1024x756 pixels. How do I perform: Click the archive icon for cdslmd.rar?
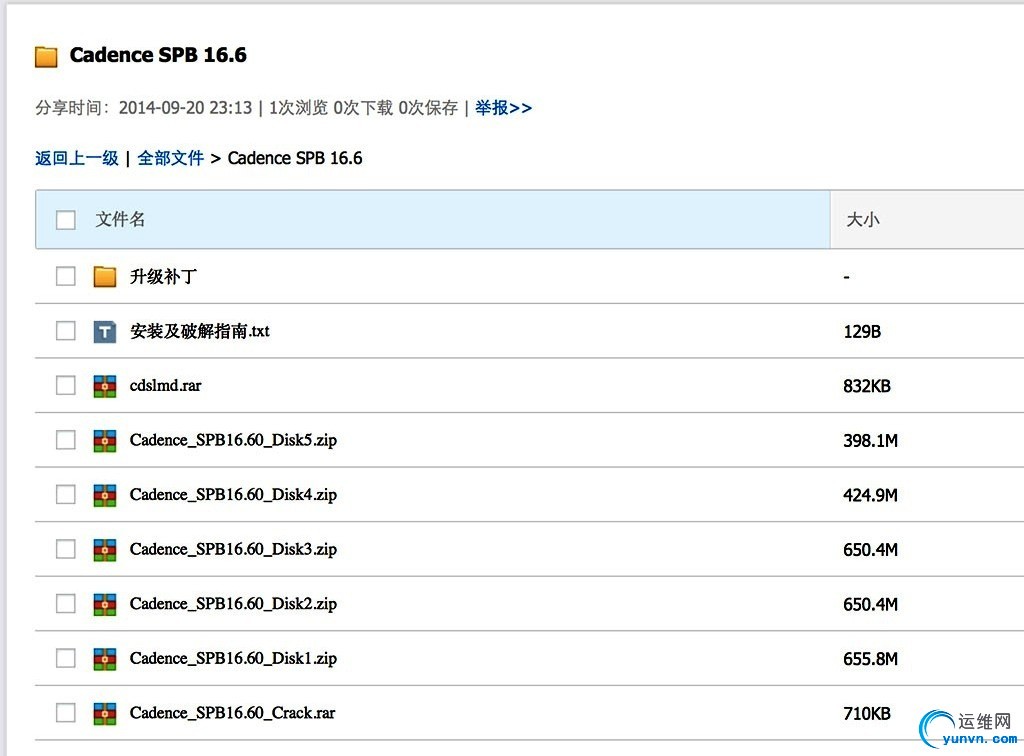click(x=105, y=386)
